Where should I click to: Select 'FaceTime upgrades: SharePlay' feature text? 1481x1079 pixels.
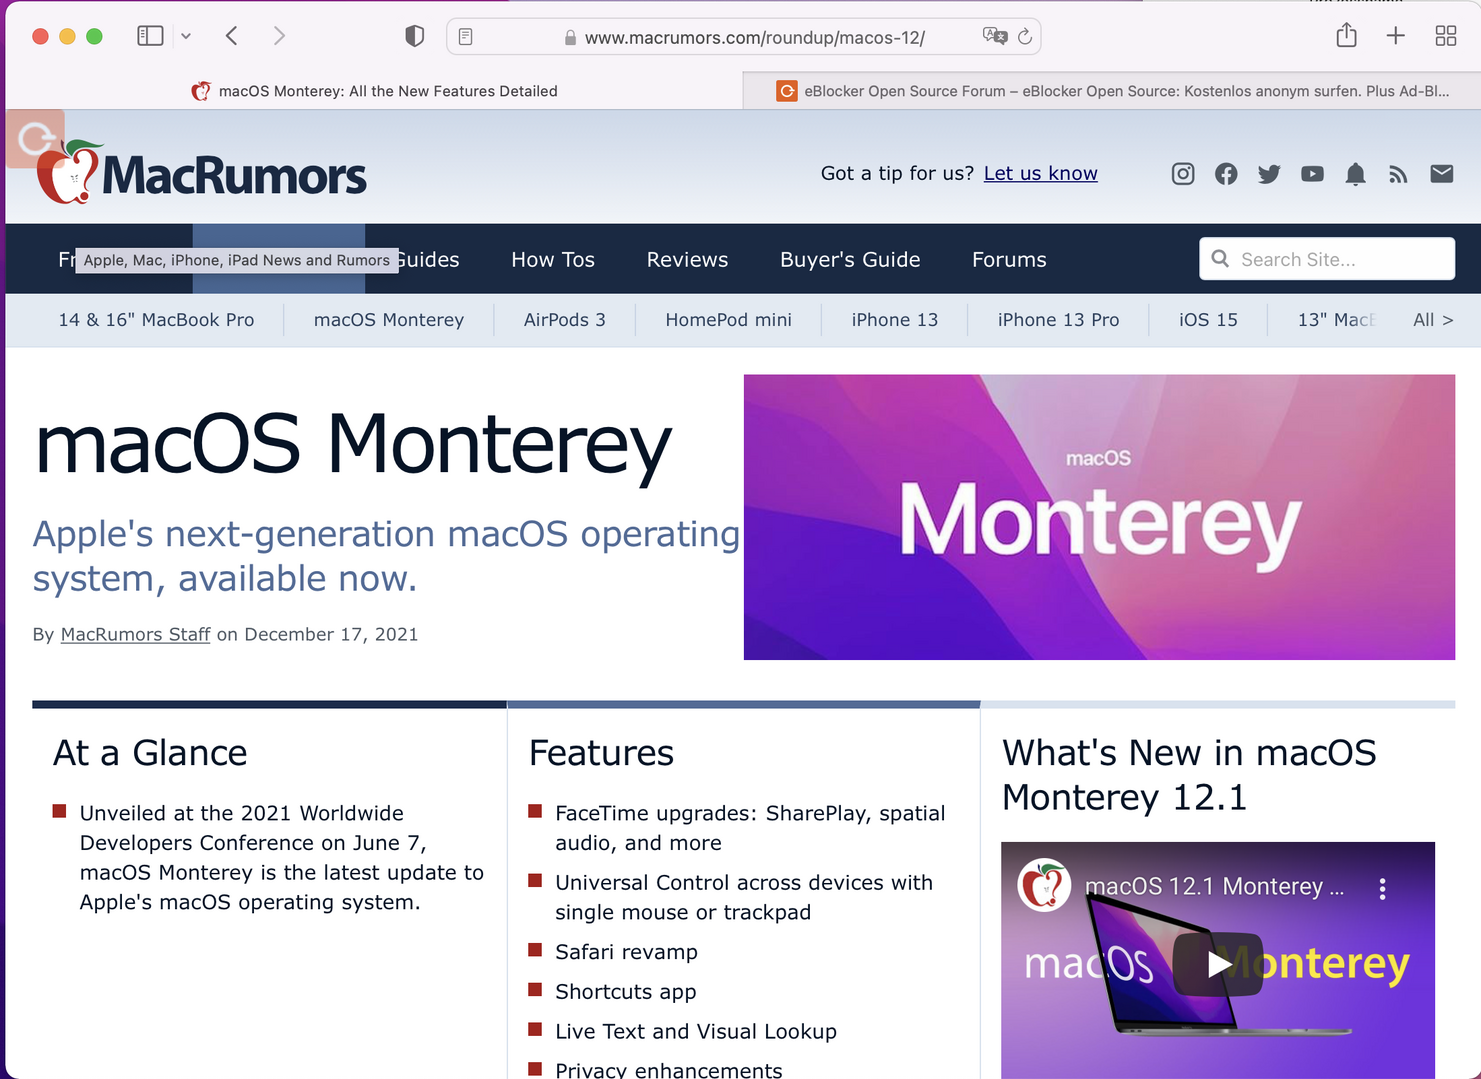750,827
